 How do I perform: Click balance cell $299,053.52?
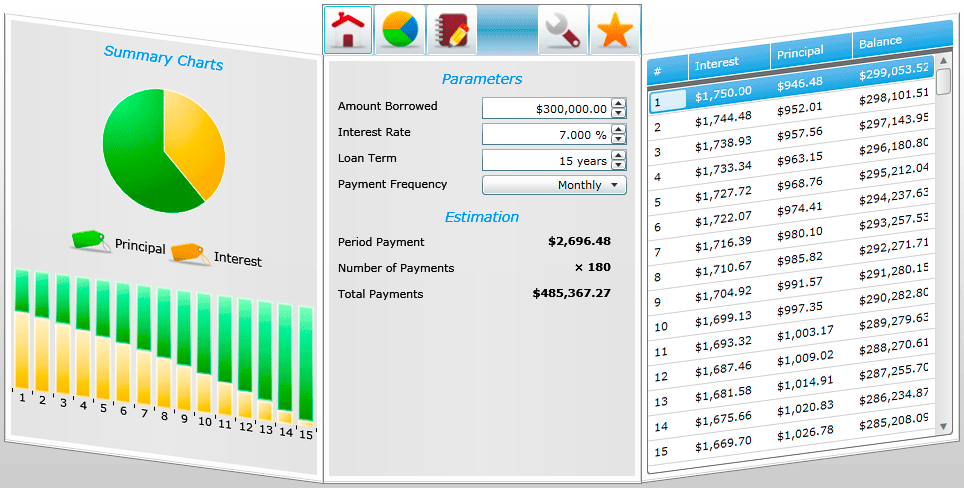click(894, 71)
